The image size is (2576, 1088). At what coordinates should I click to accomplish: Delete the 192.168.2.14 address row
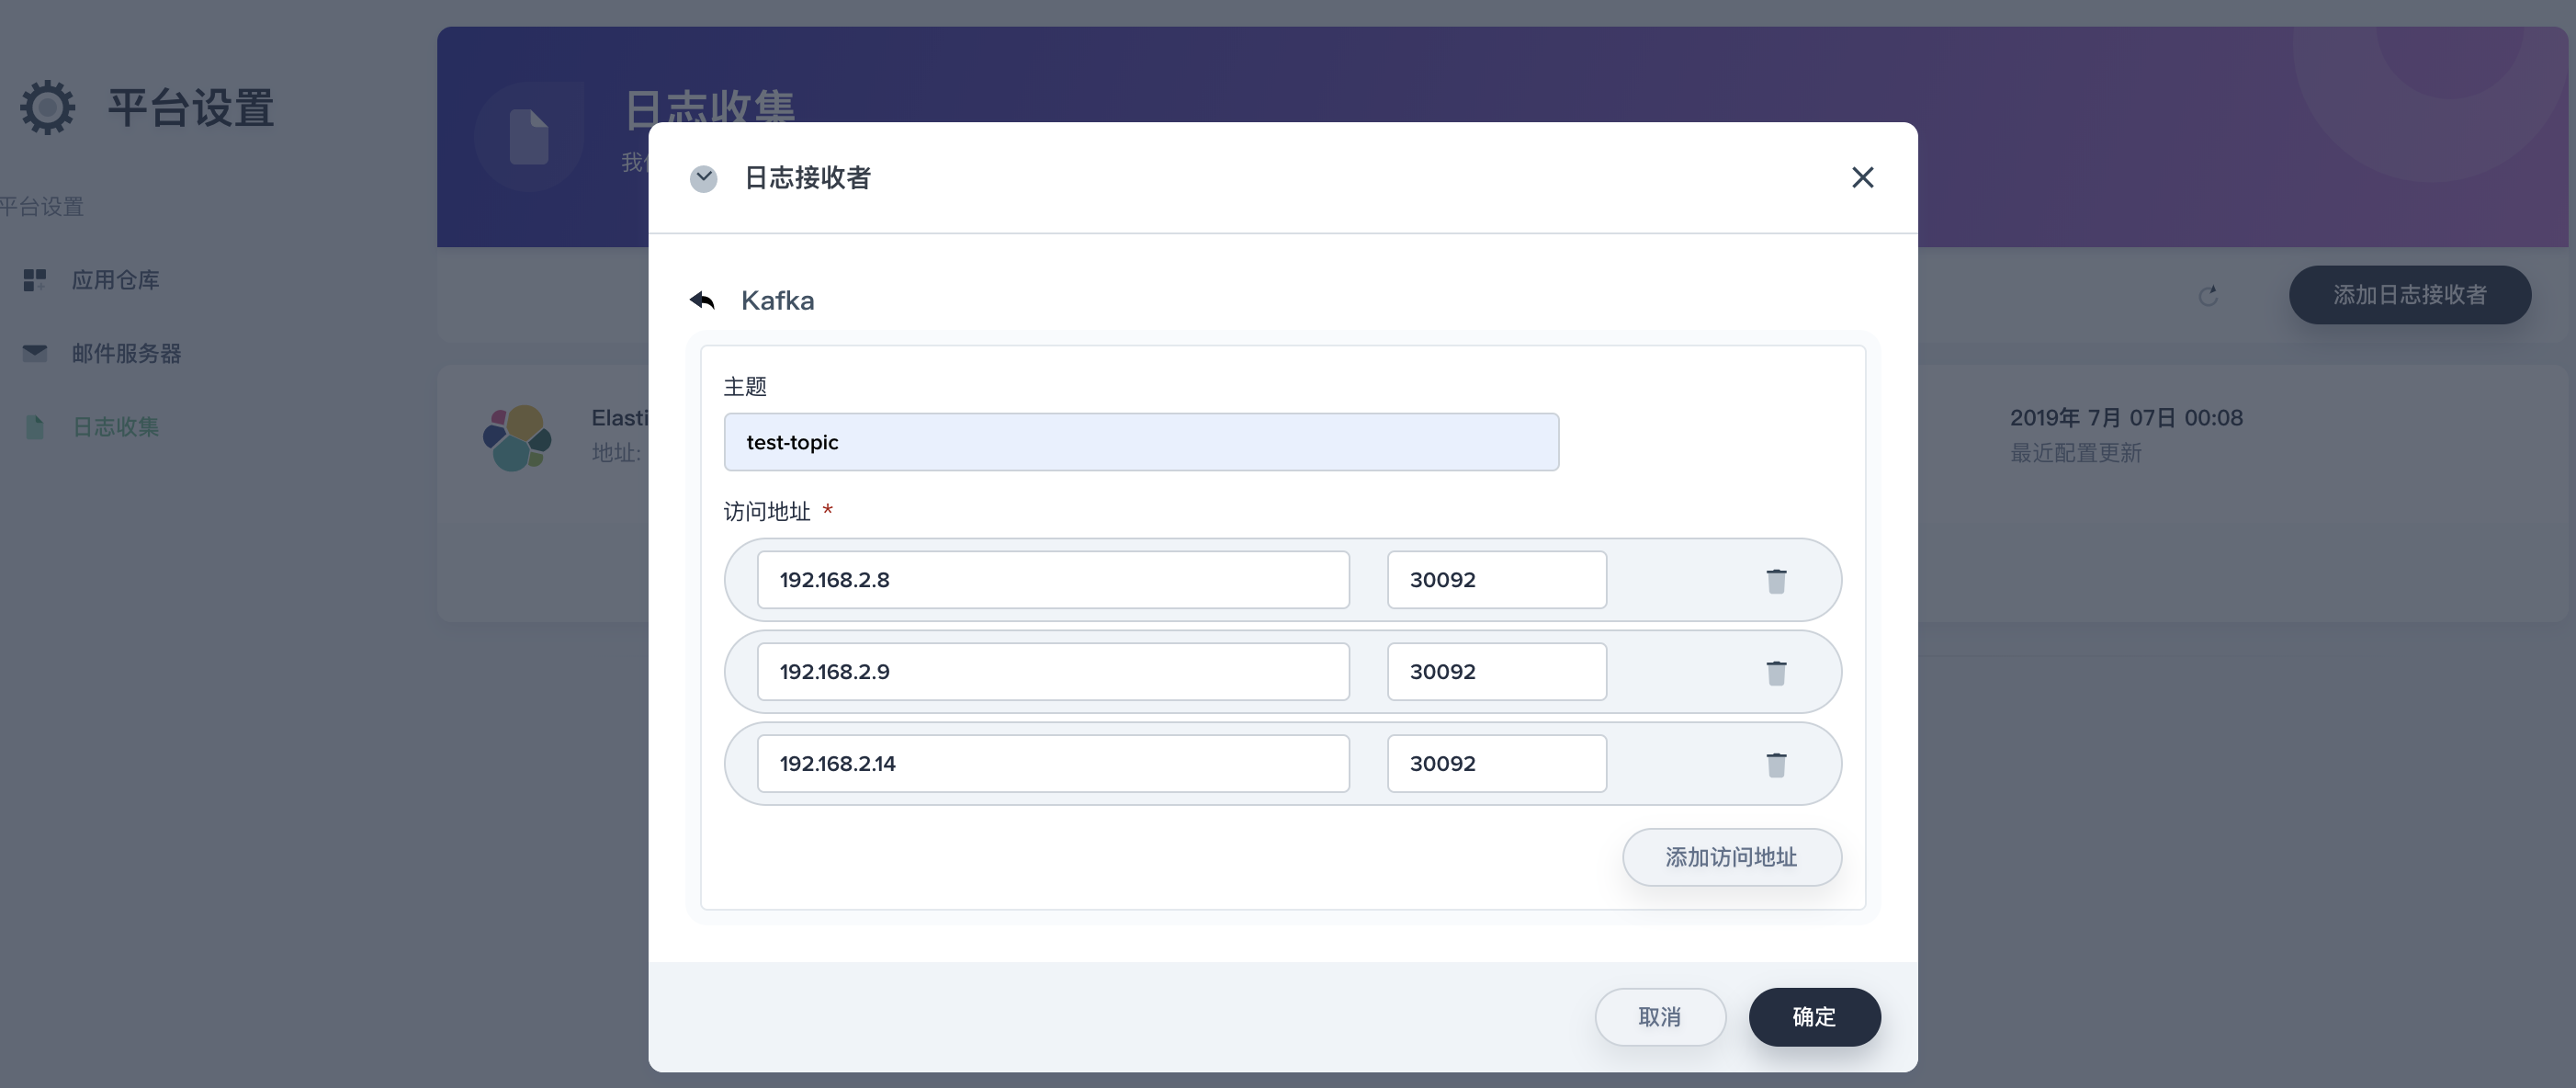(1776, 764)
